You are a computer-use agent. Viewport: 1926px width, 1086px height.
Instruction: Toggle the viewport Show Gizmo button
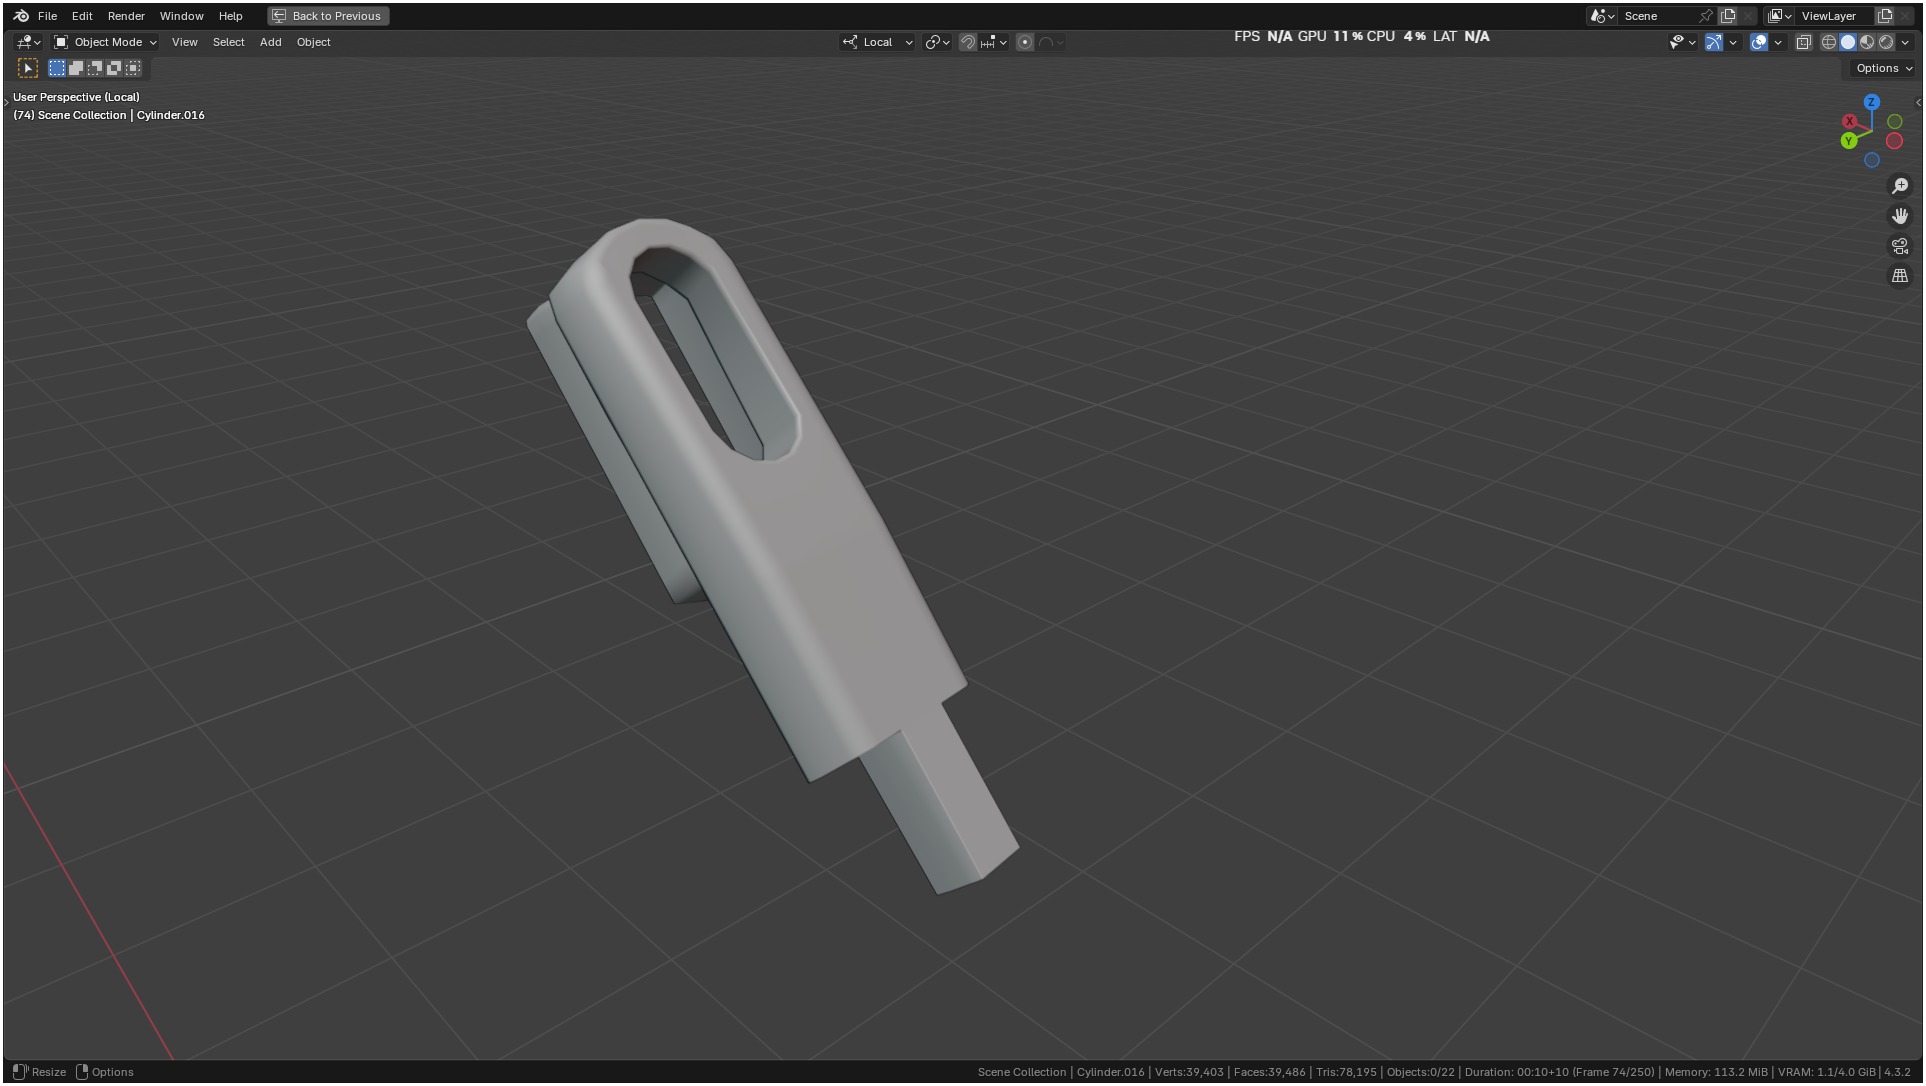(x=1714, y=42)
